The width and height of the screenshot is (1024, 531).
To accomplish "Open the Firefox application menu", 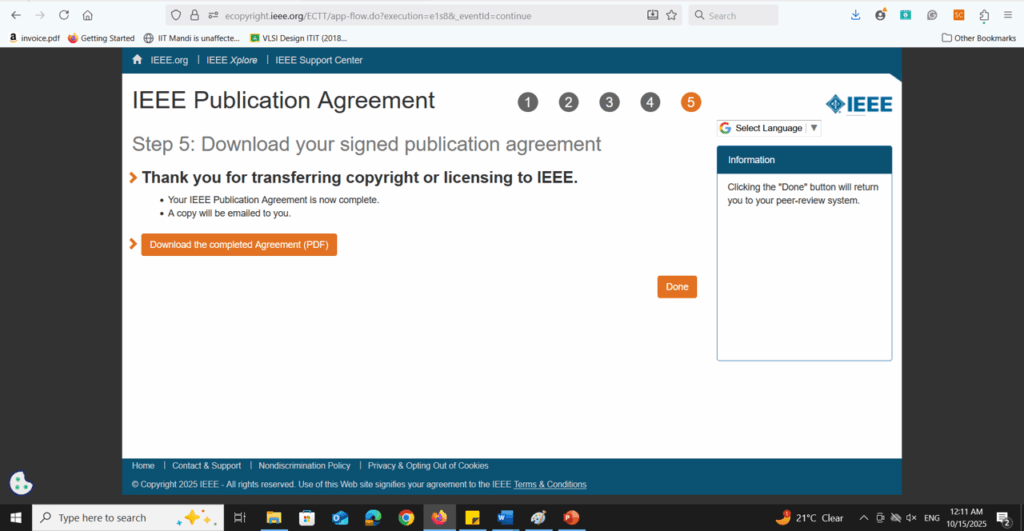I will coord(1009,15).
